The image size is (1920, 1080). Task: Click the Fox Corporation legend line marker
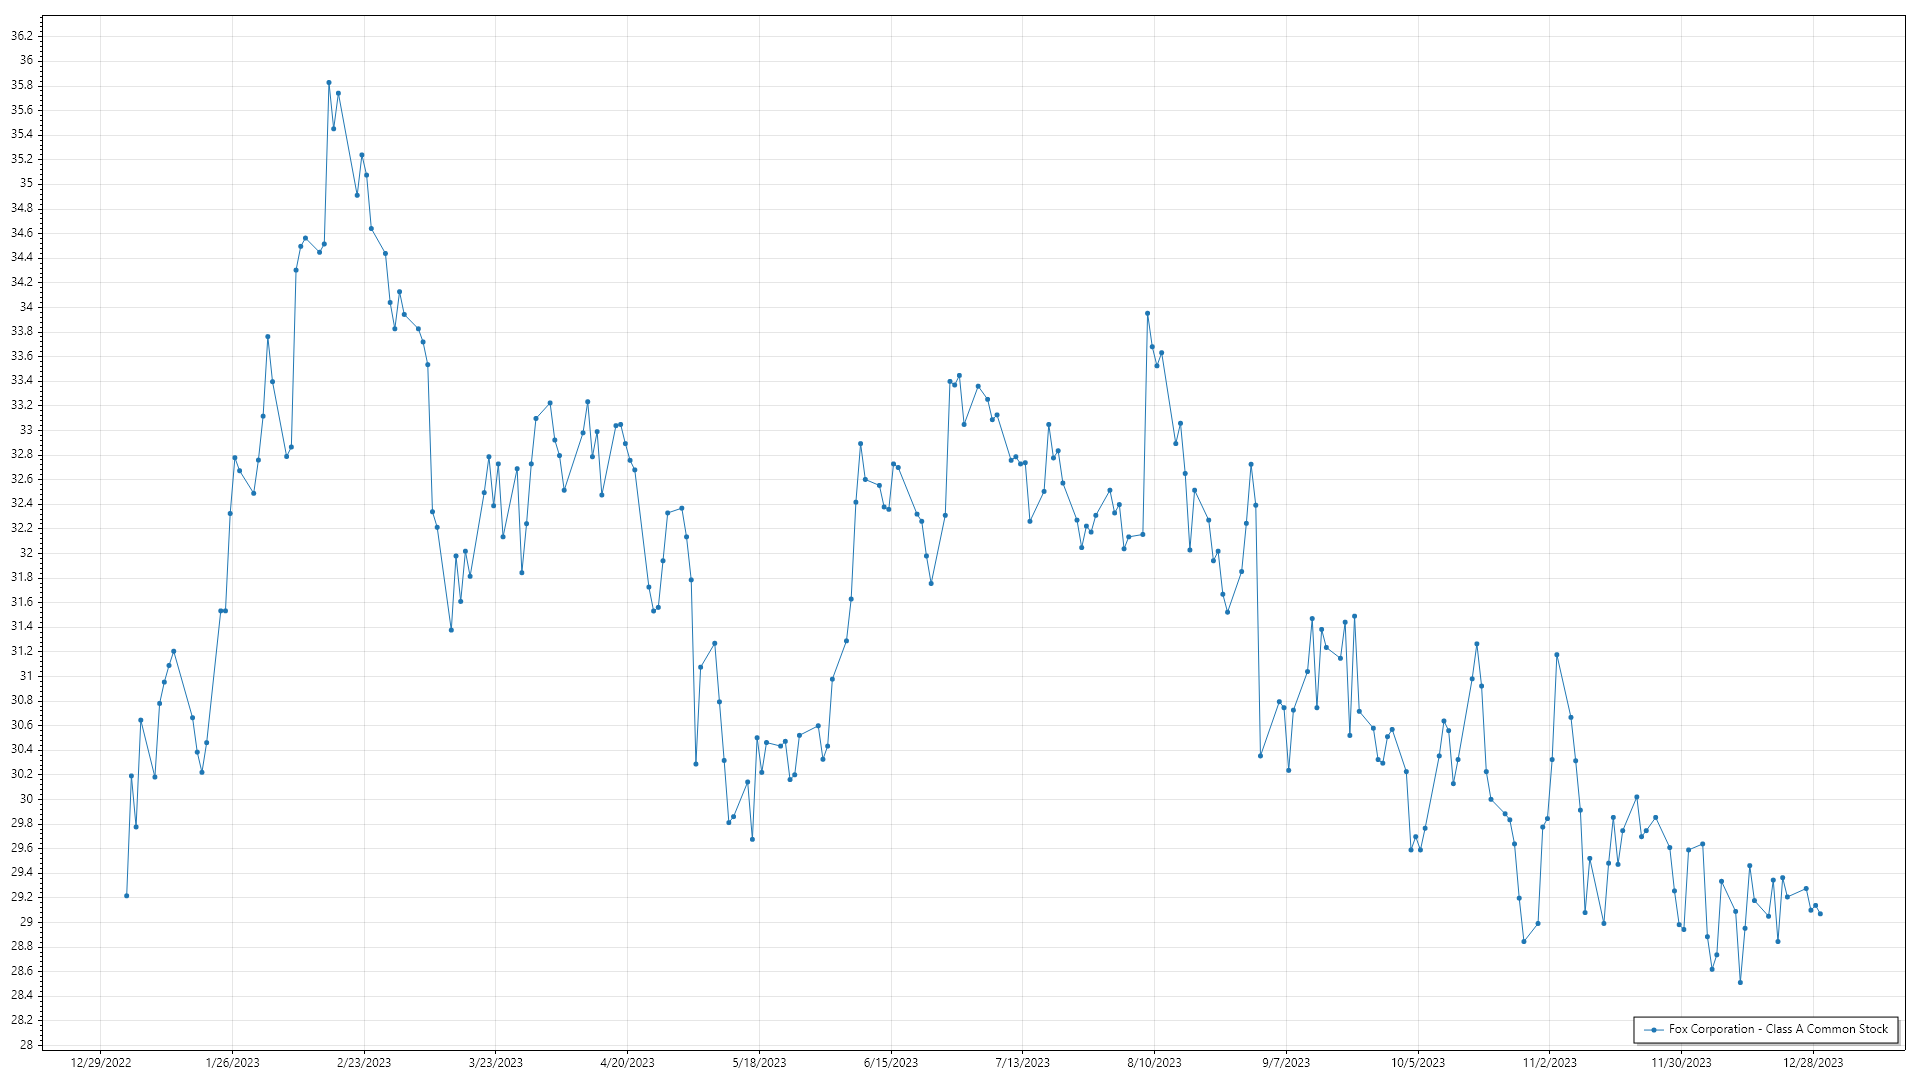click(1654, 1030)
